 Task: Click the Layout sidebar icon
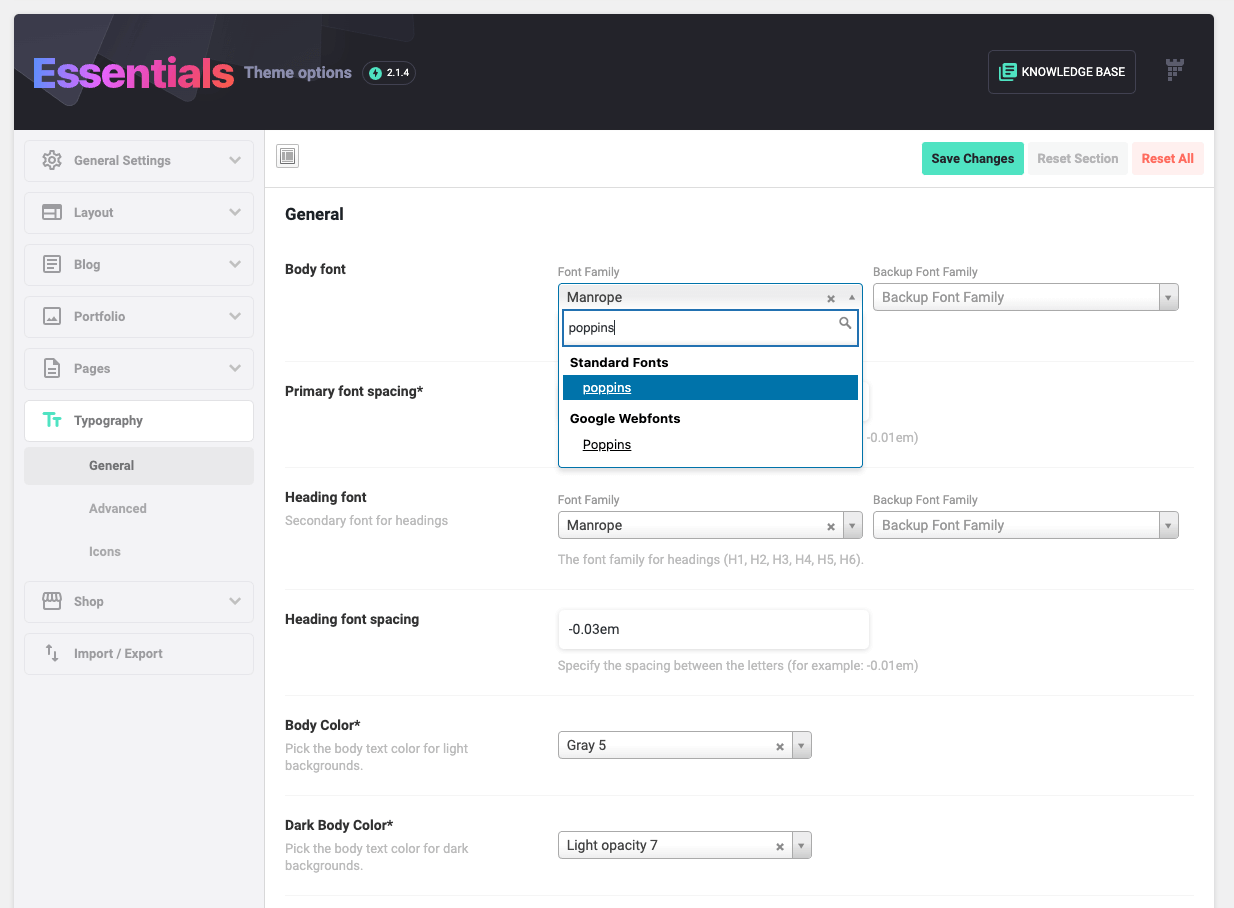coord(52,212)
